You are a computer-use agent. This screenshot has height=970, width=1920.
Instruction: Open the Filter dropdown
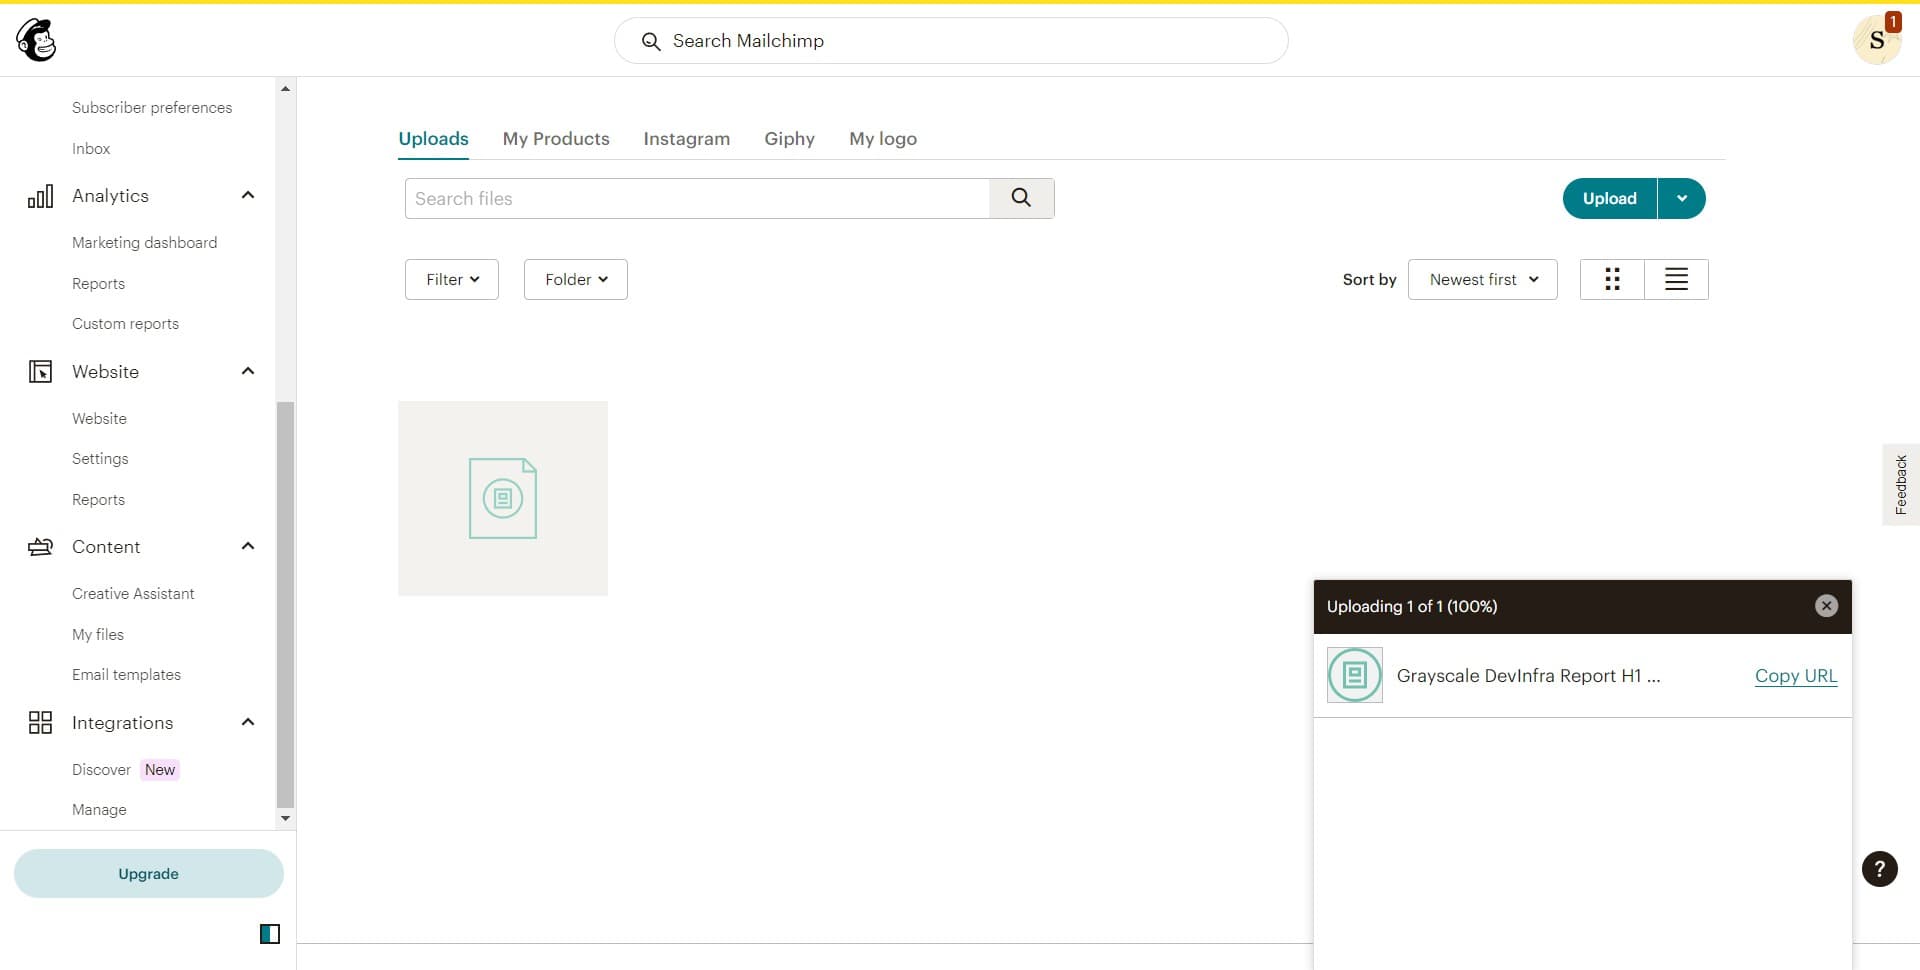pos(451,279)
